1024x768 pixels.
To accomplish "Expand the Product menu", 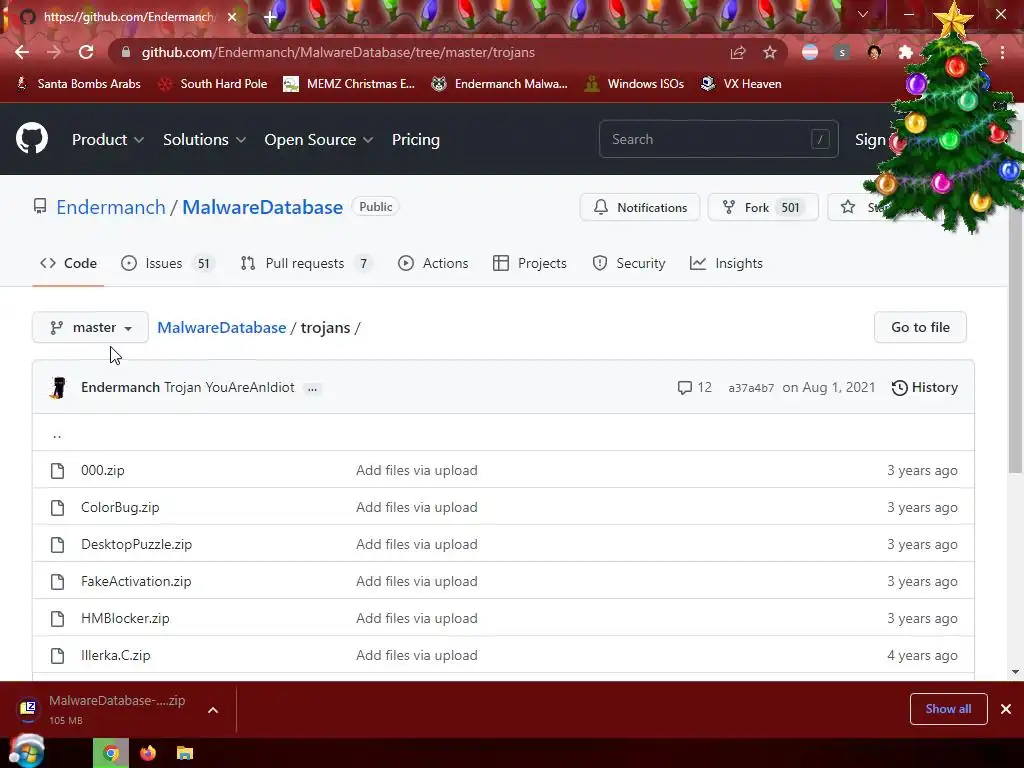I will (x=108, y=140).
